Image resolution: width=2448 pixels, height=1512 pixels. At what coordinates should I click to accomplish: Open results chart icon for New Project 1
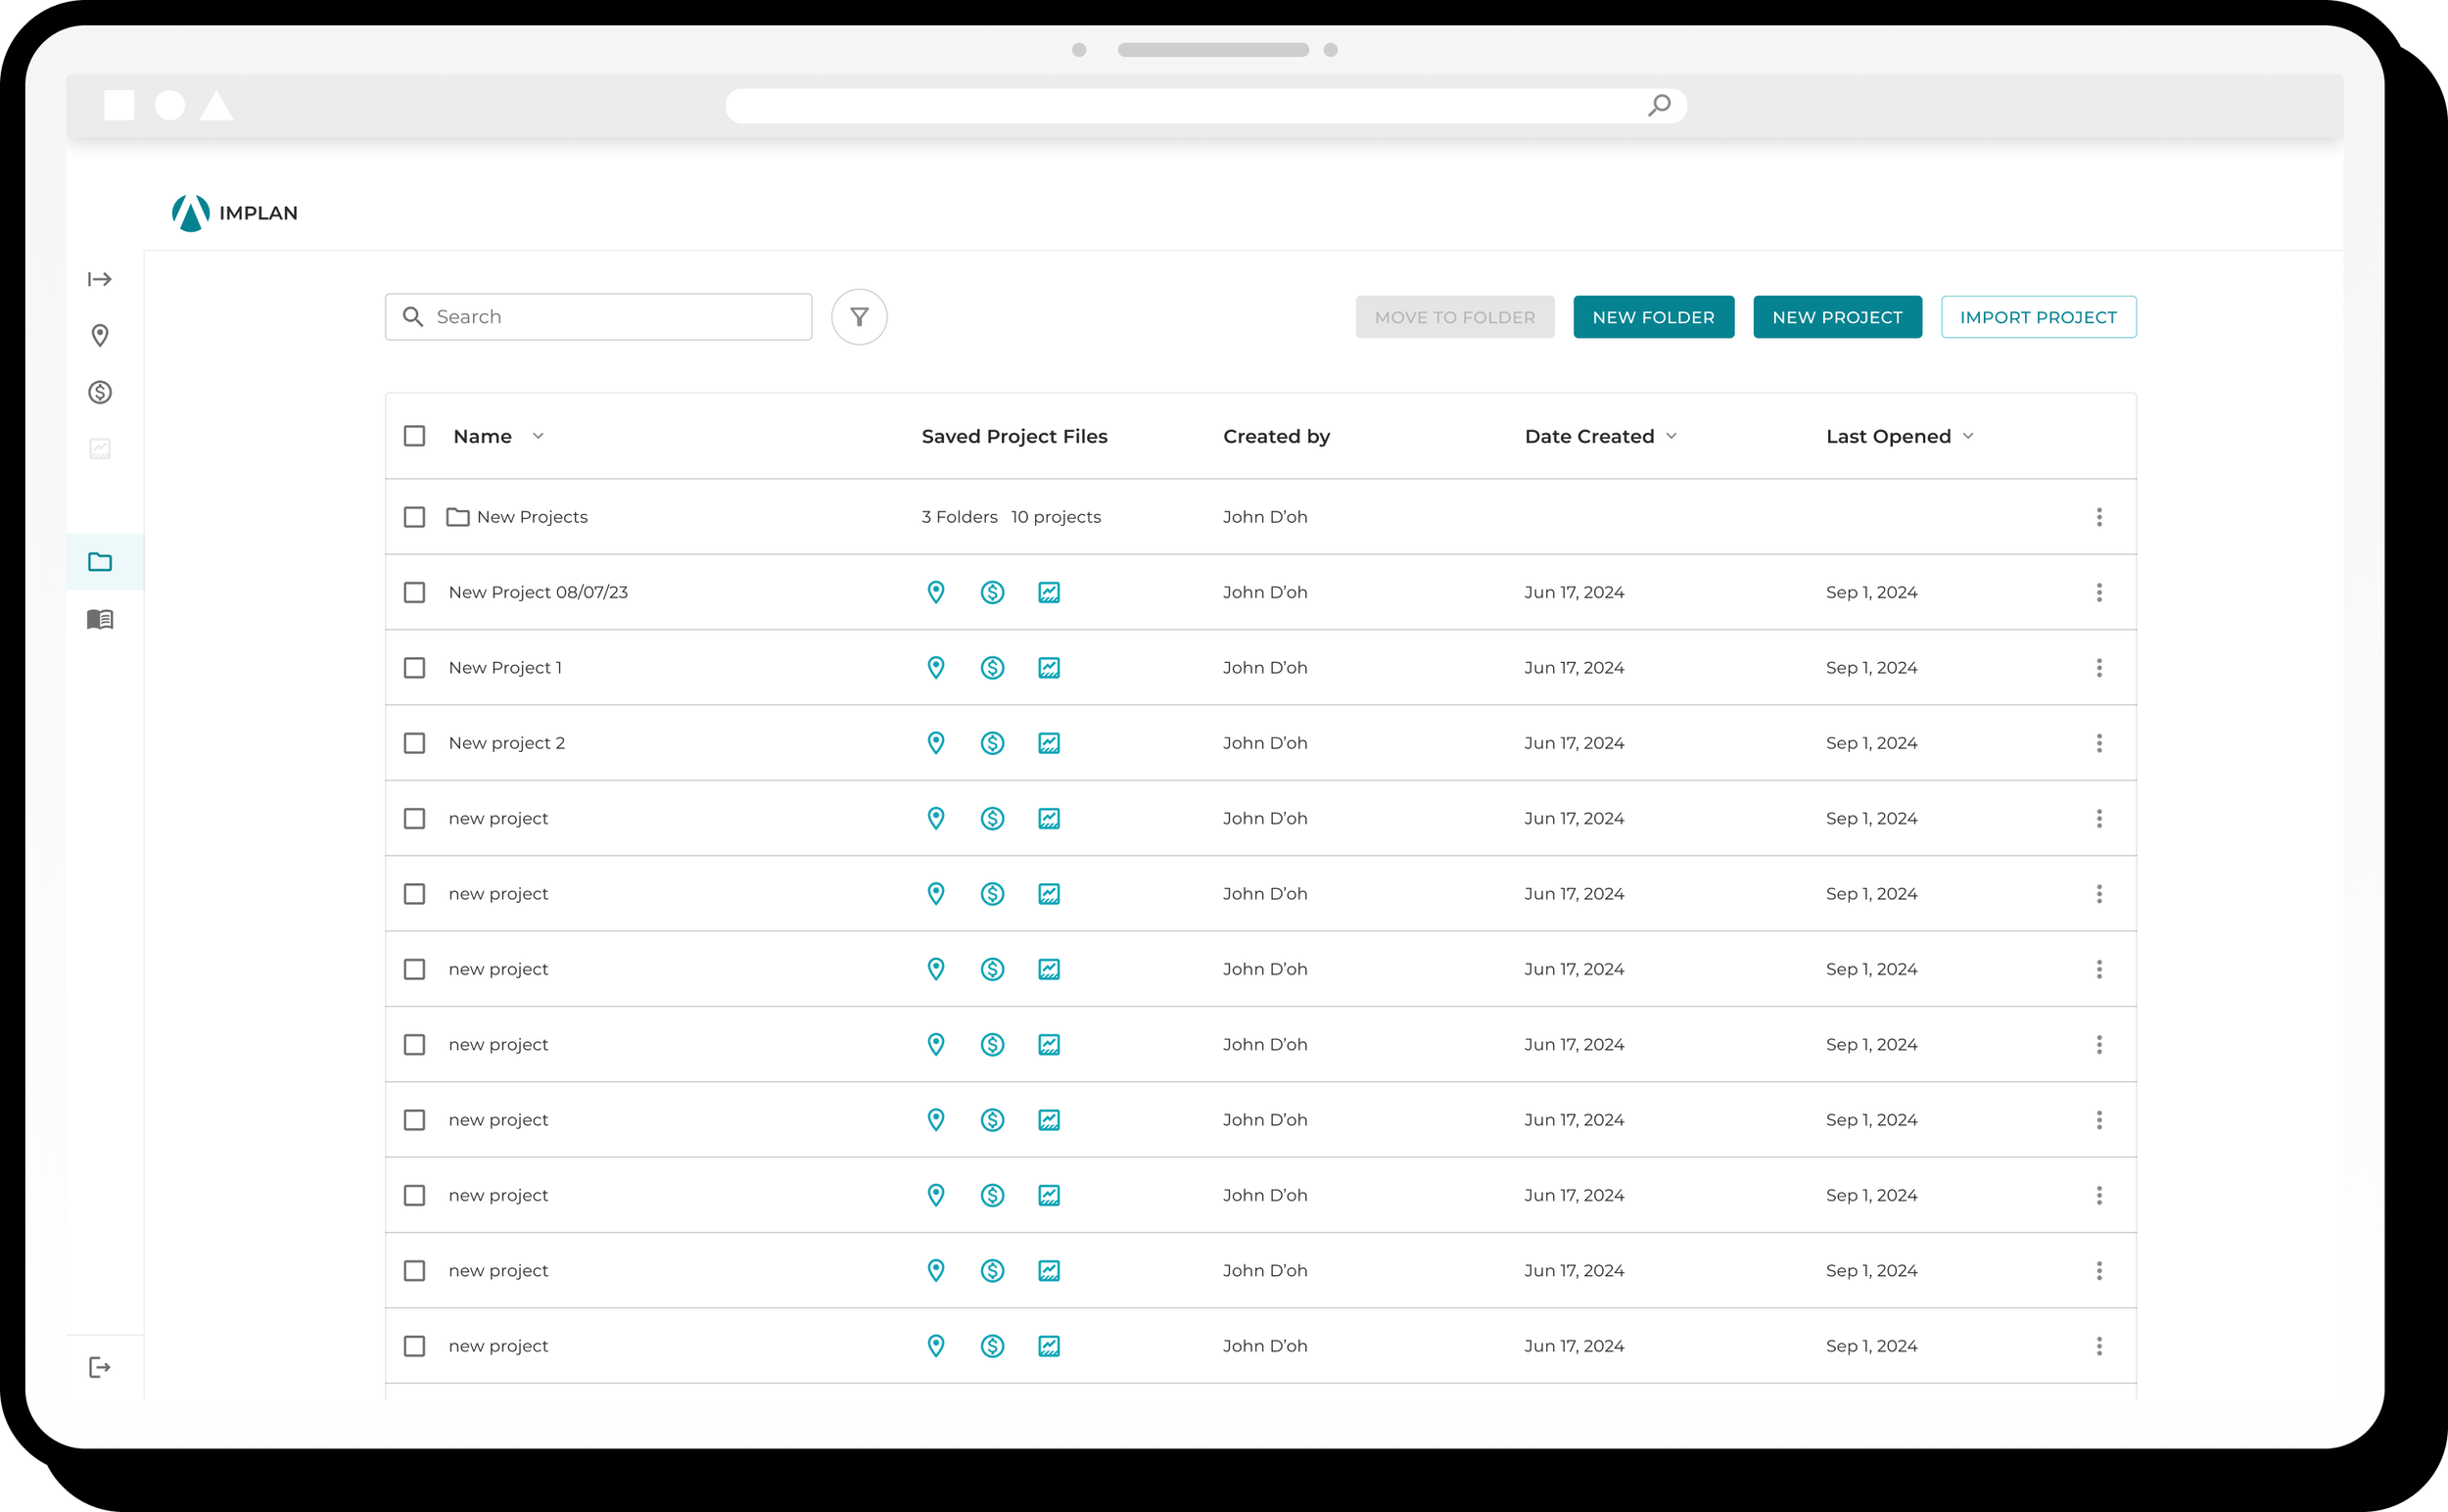1049,668
